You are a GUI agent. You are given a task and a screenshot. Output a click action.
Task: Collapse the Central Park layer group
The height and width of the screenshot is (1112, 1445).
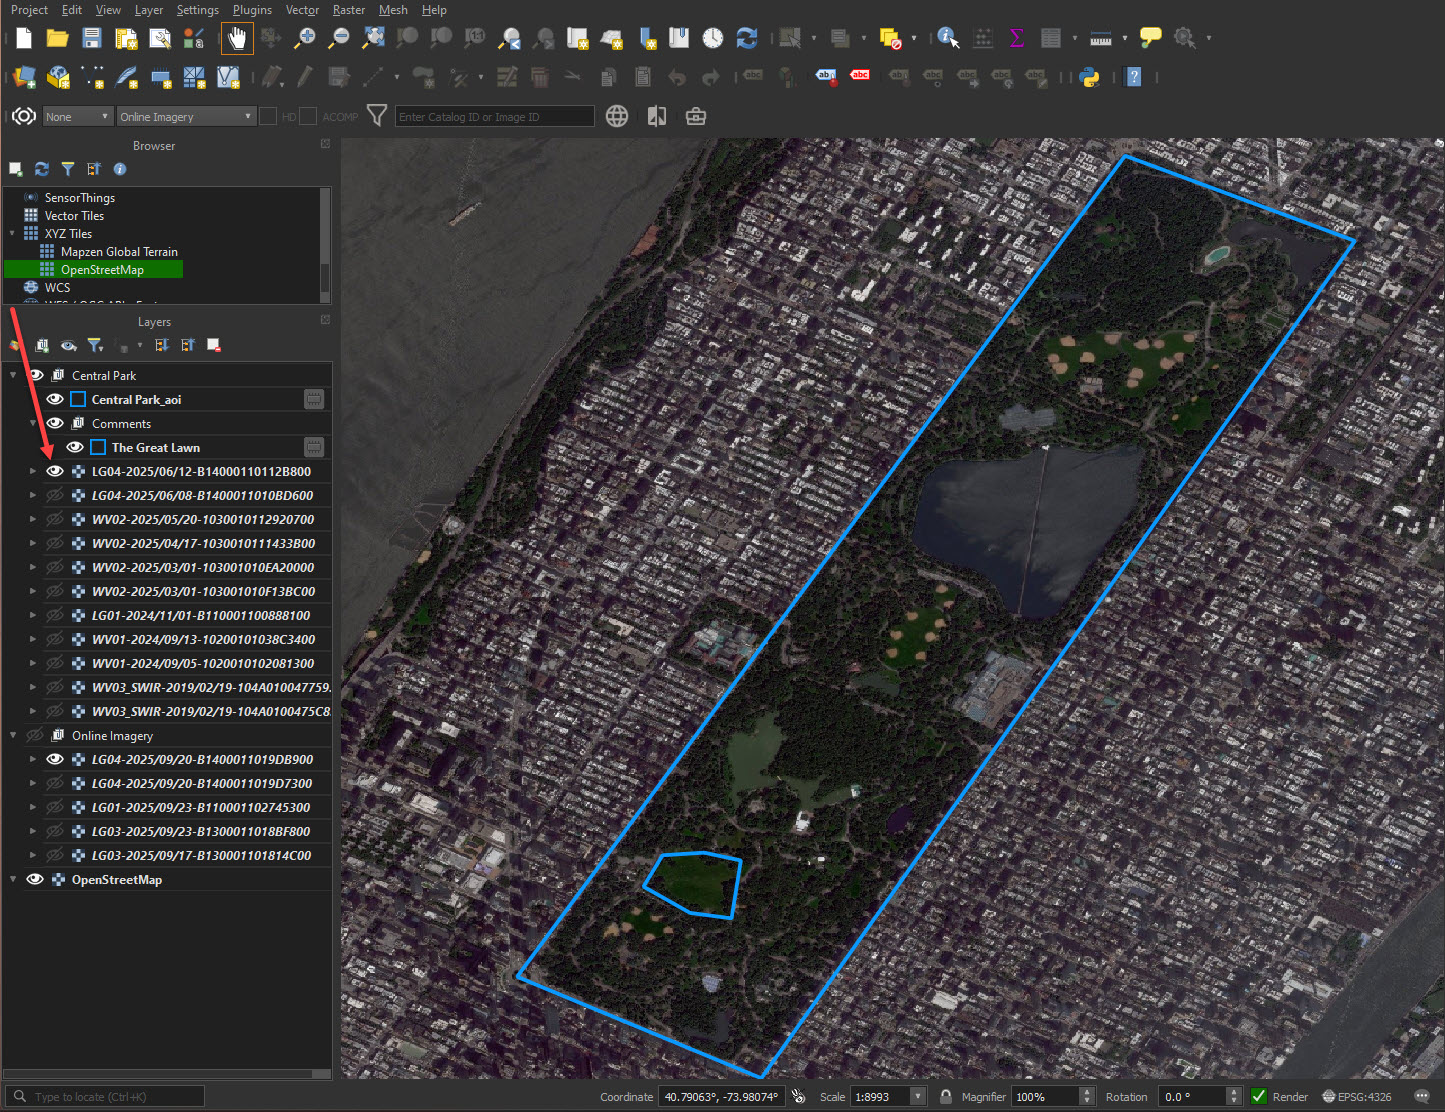coord(13,375)
